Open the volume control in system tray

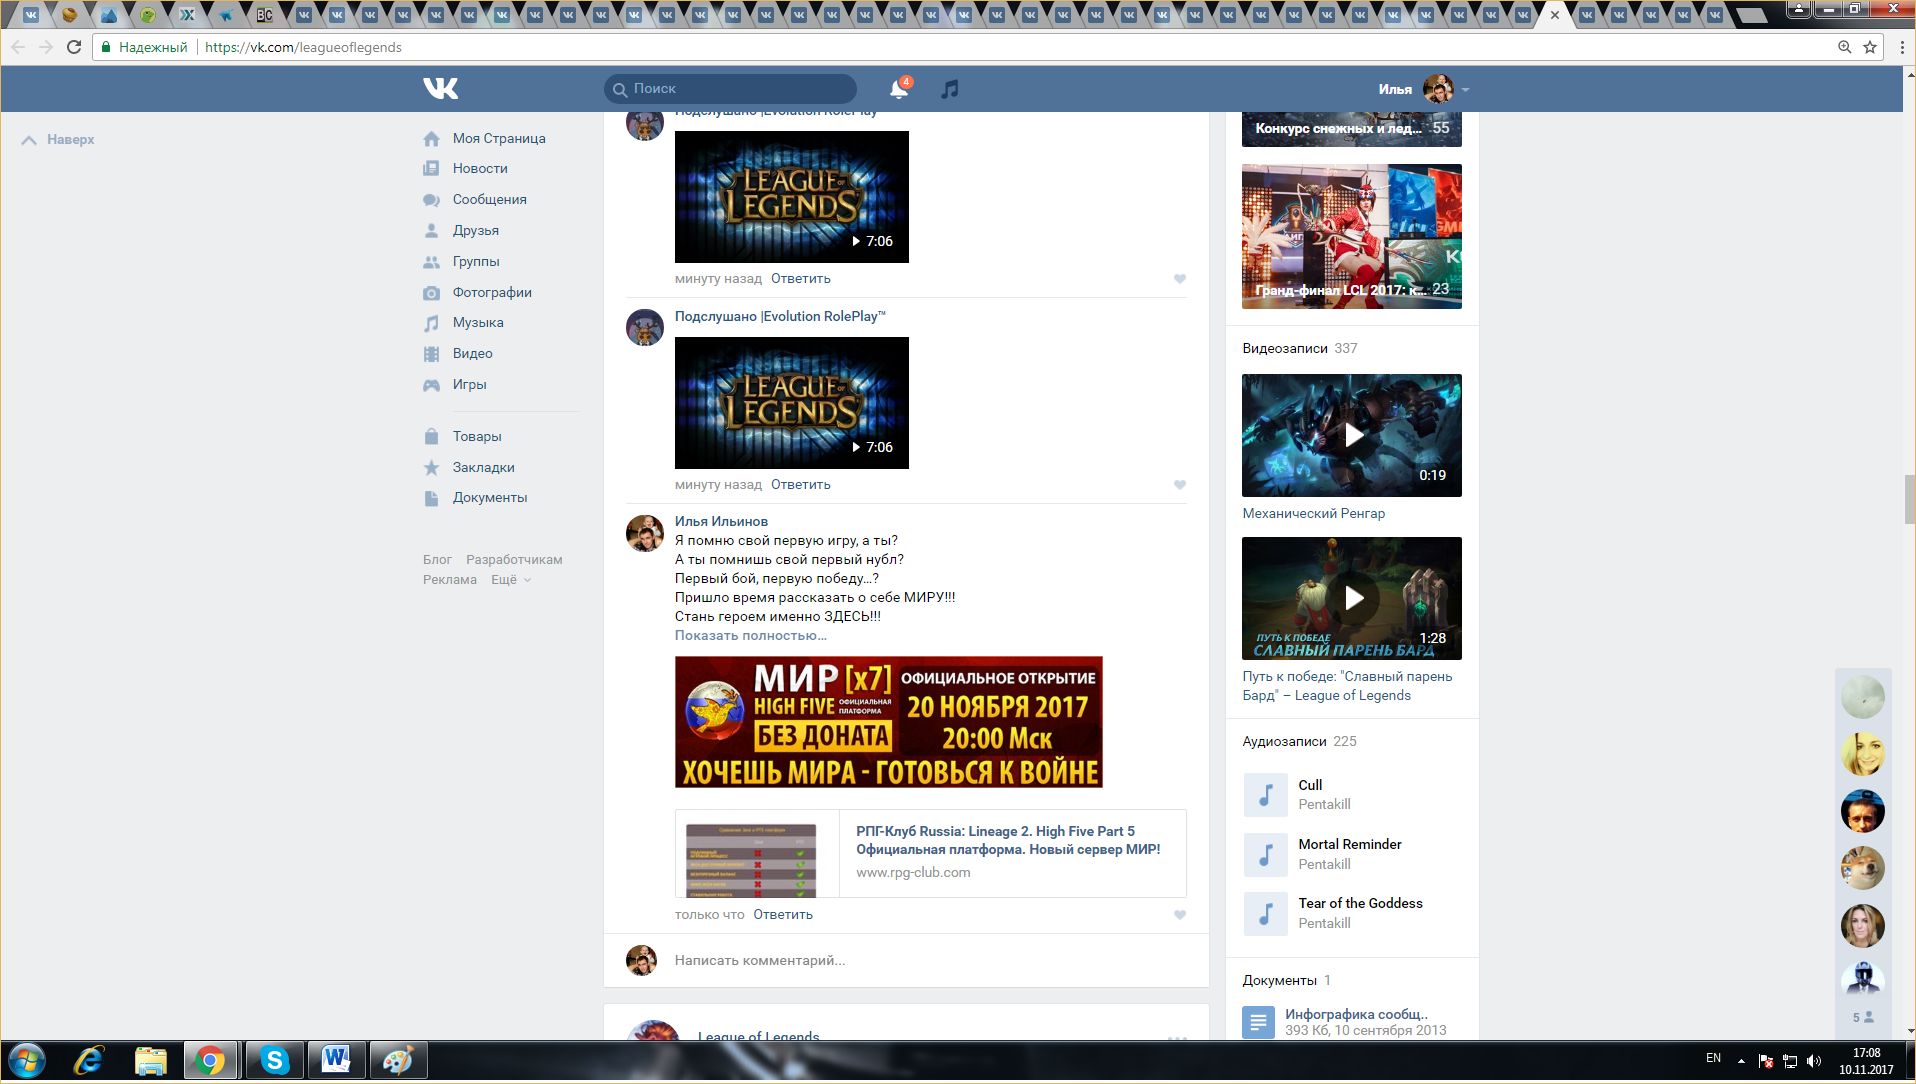point(1814,1061)
